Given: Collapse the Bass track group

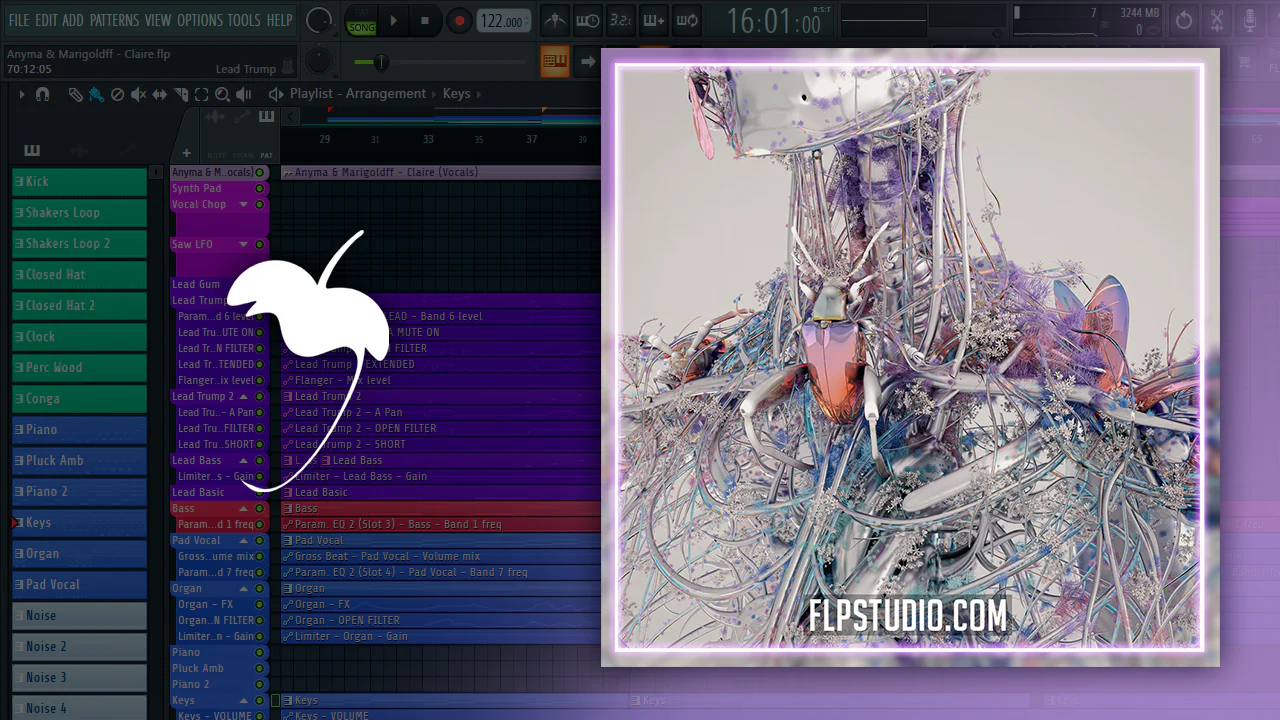Looking at the screenshot, I should [x=243, y=508].
